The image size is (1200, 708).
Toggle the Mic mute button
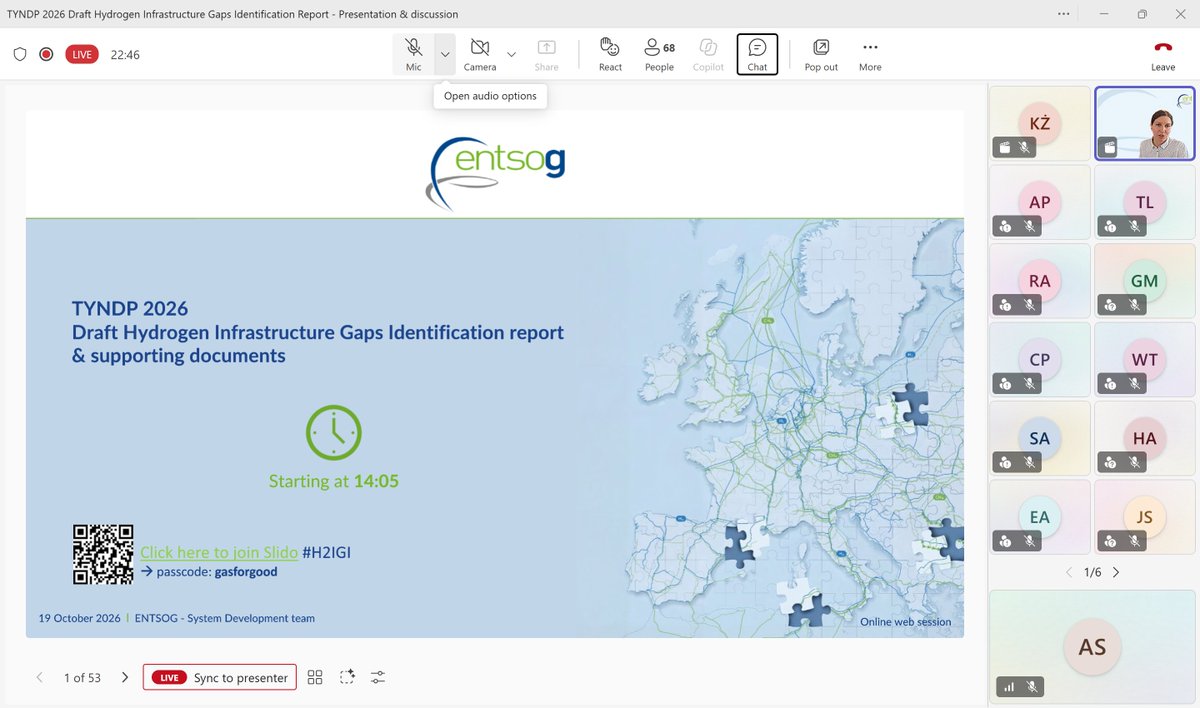pyautogui.click(x=413, y=54)
